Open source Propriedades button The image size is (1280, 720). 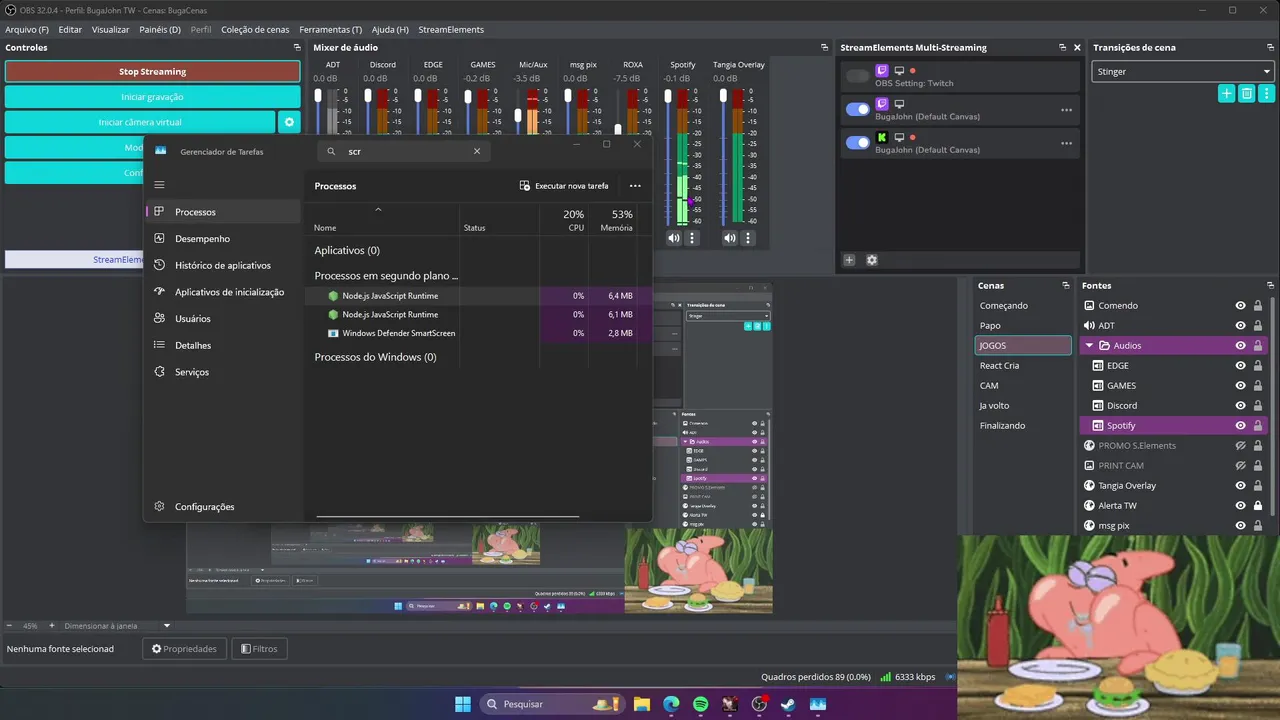(184, 649)
